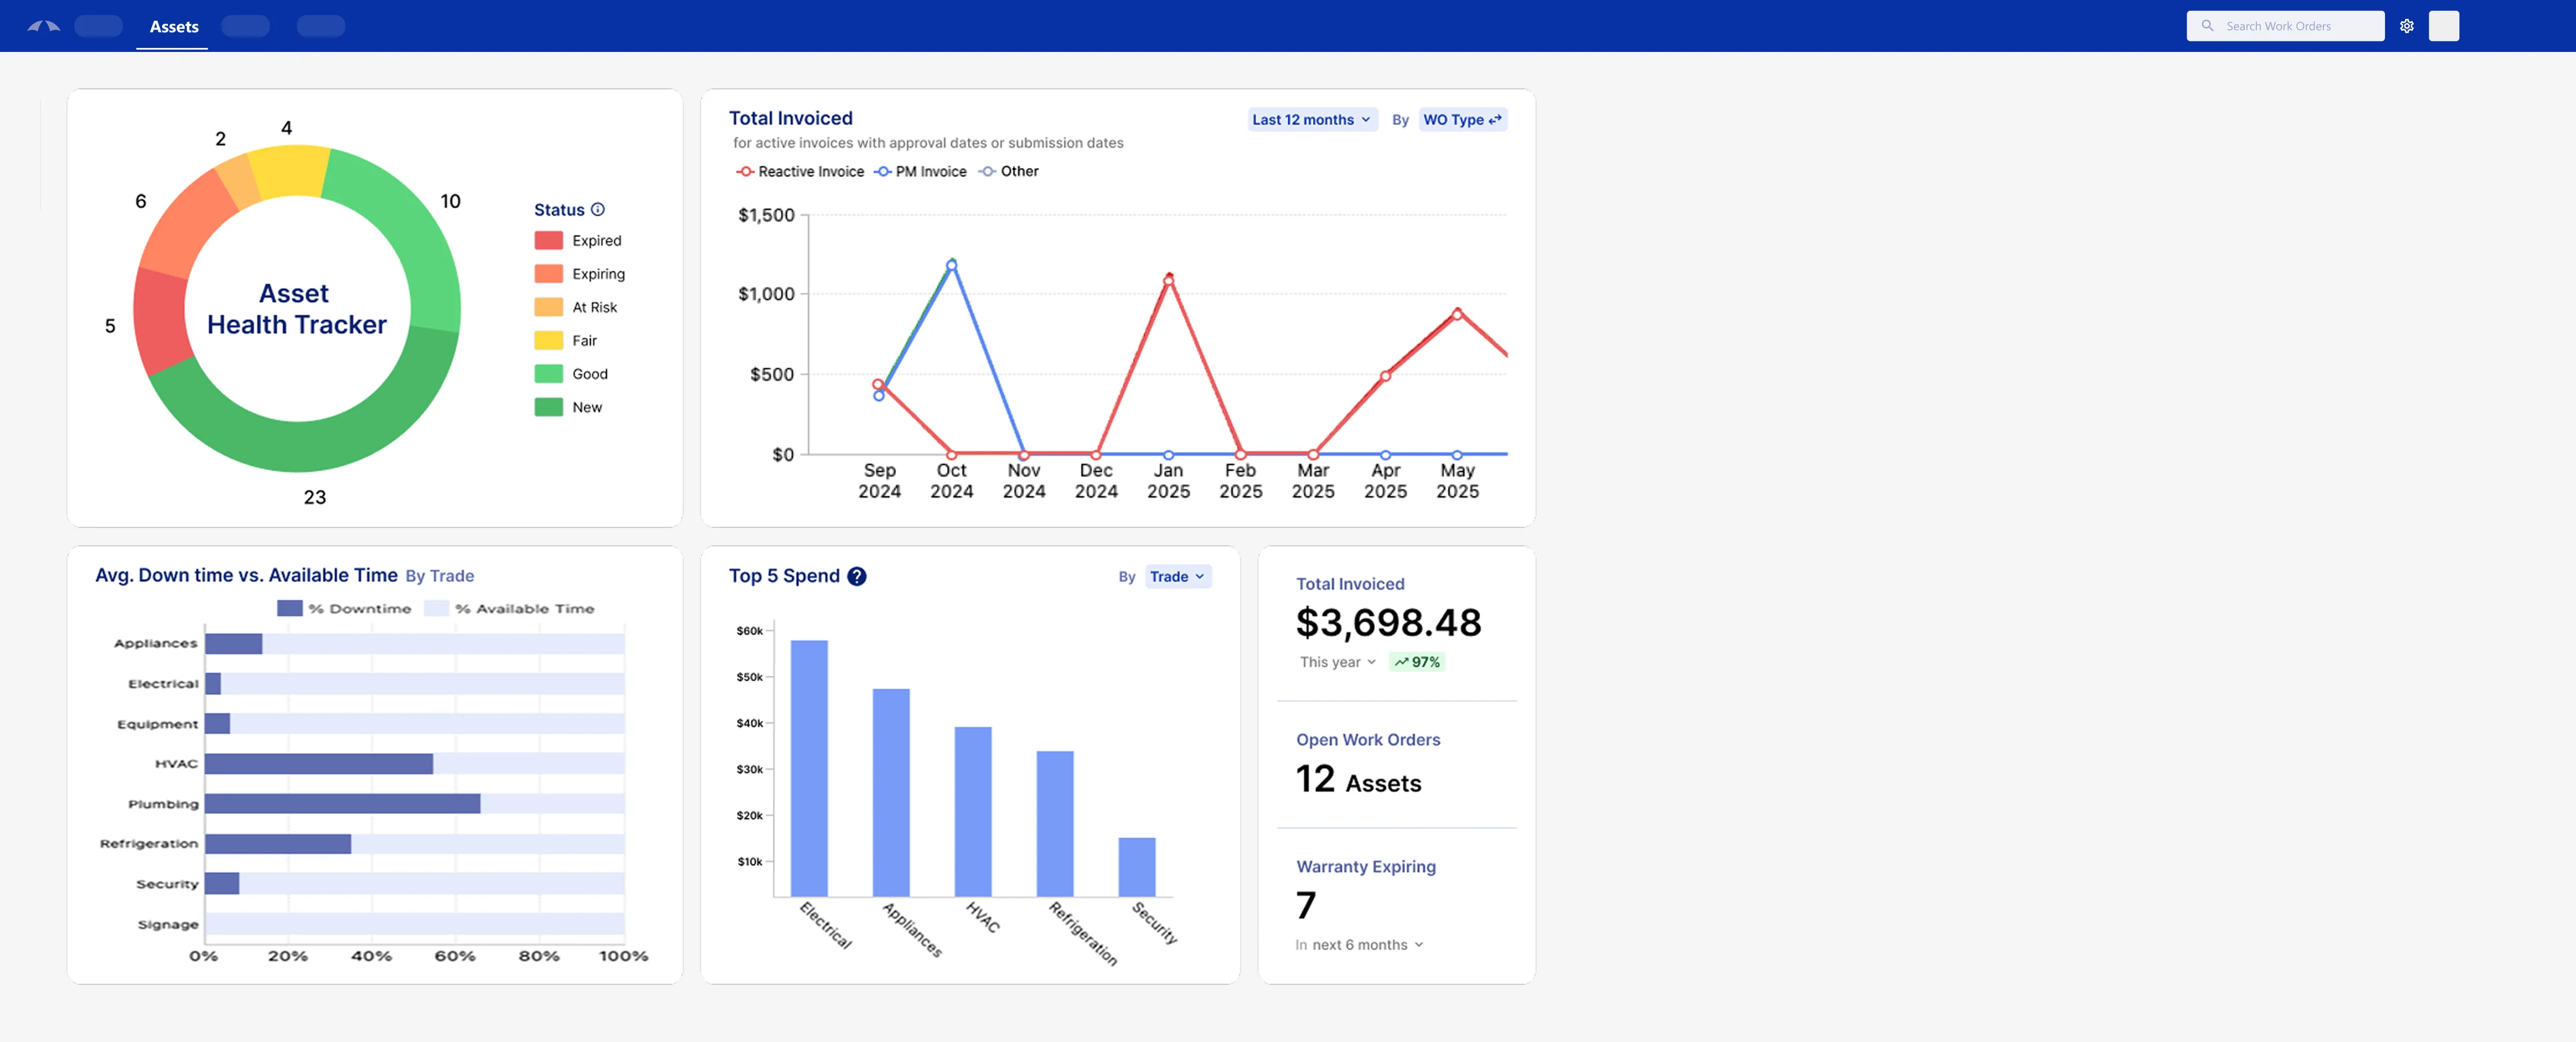Toggle % Available Time legend item
This screenshot has width=2576, height=1042.
509,608
